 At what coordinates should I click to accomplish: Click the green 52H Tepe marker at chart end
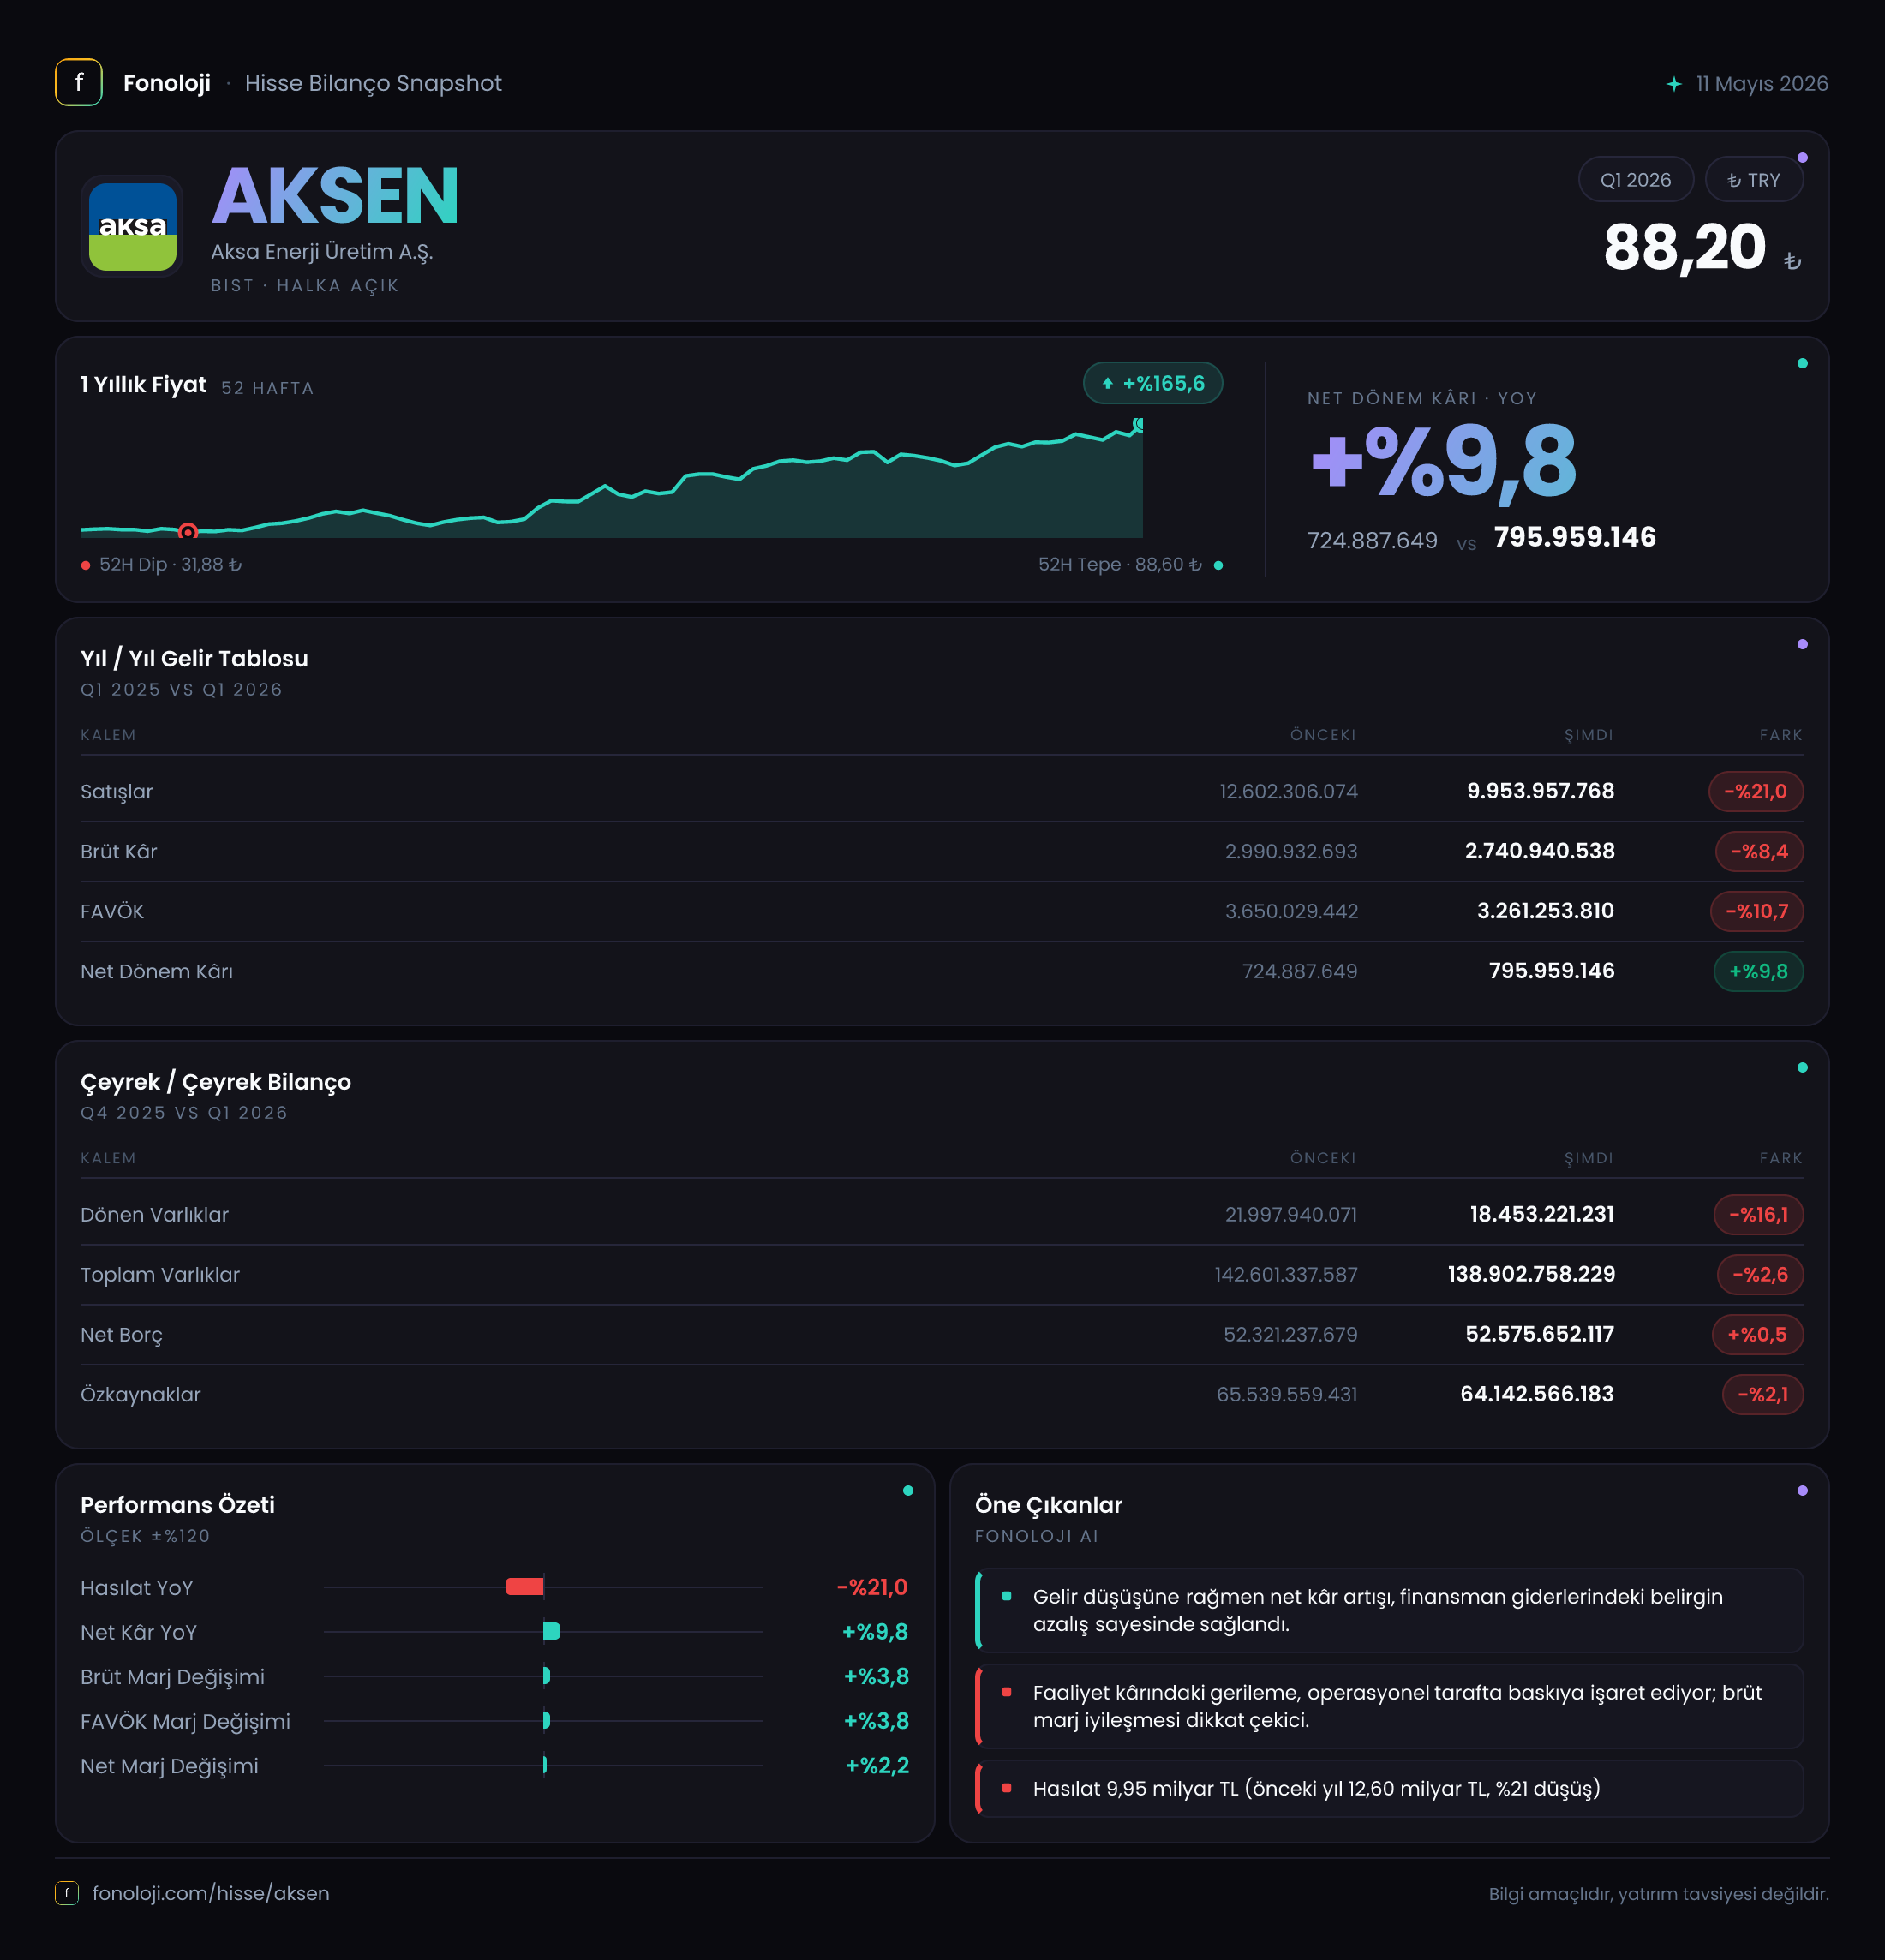1138,424
